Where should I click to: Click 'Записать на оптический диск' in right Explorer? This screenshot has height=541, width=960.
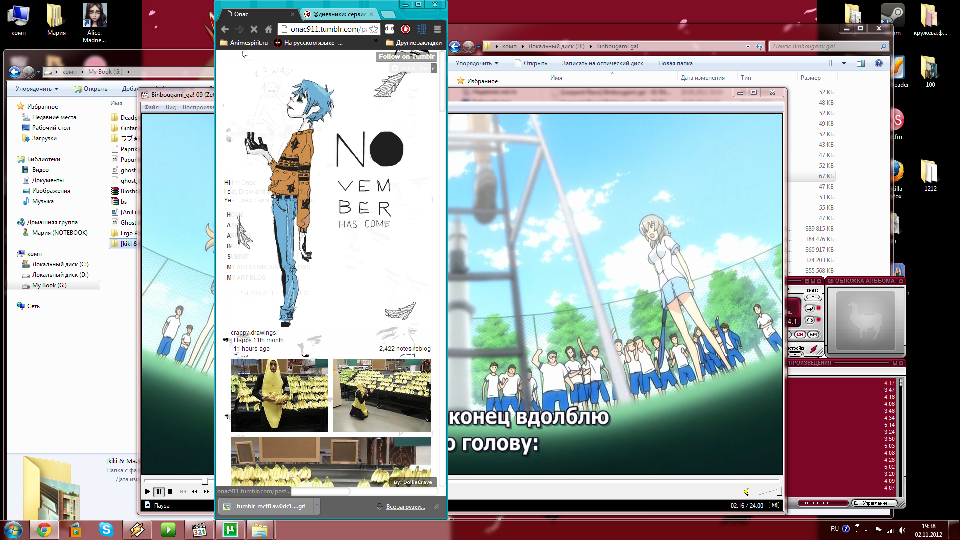tap(602, 63)
